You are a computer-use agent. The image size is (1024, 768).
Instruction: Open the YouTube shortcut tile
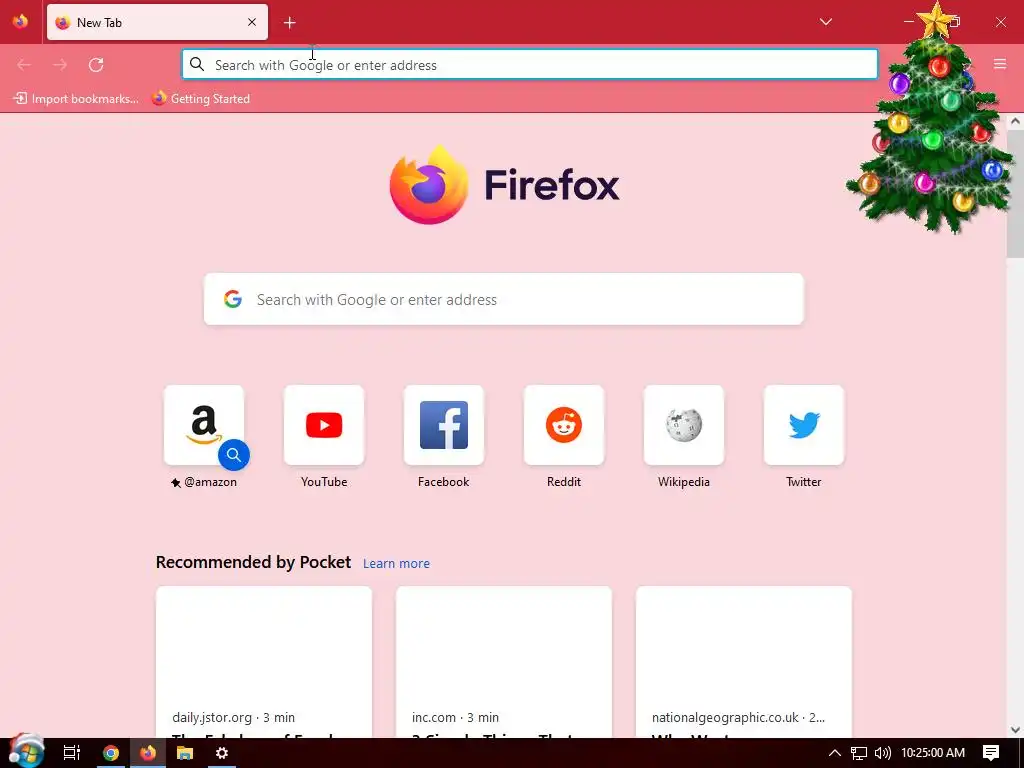324,425
